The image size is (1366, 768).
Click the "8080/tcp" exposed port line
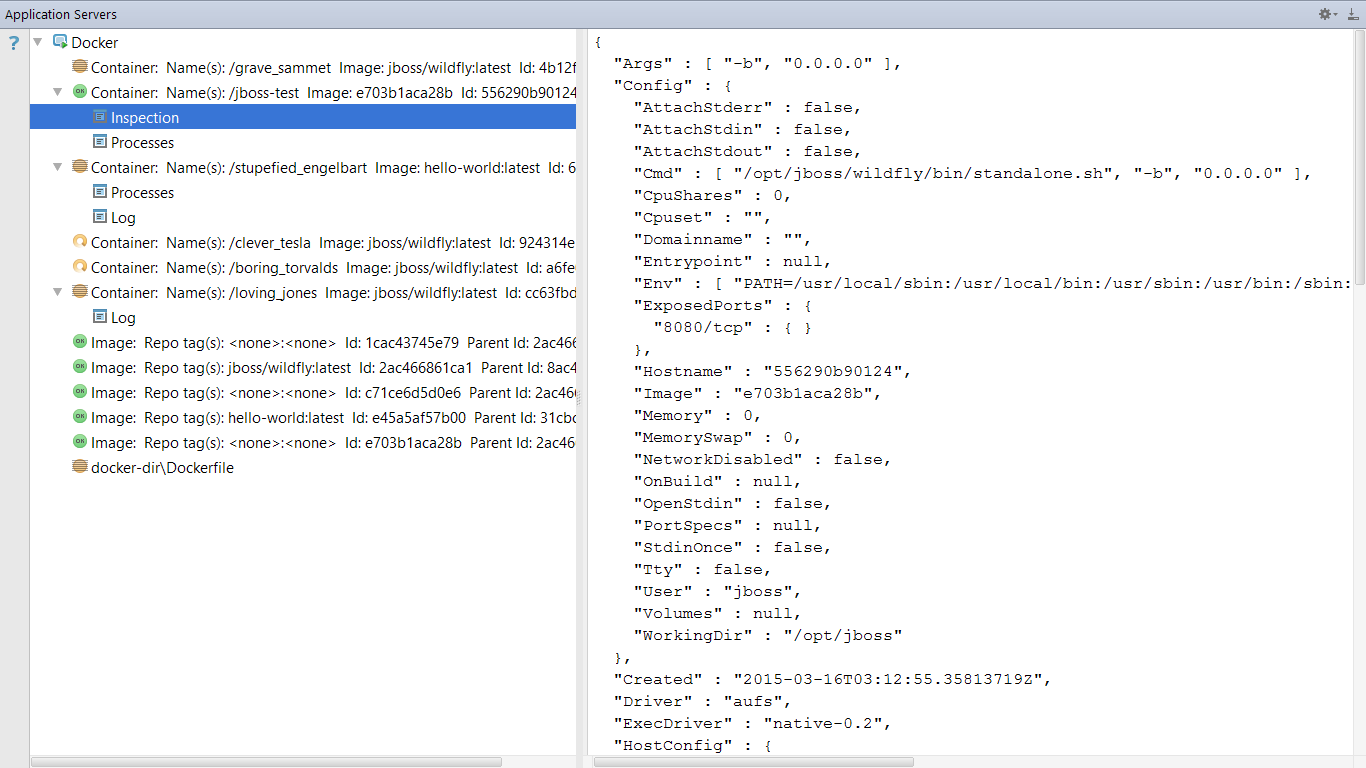(732, 327)
